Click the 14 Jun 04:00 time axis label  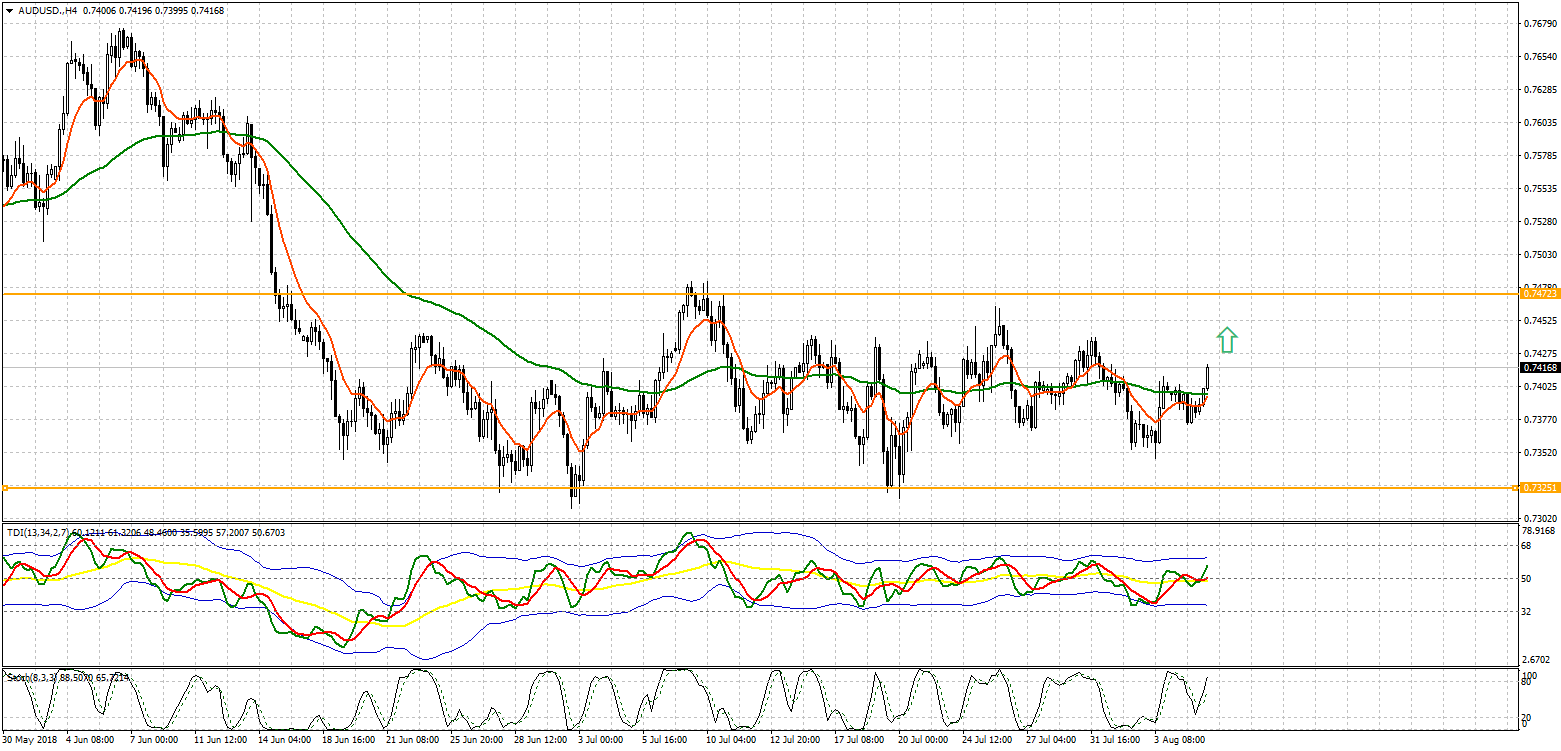[282, 741]
